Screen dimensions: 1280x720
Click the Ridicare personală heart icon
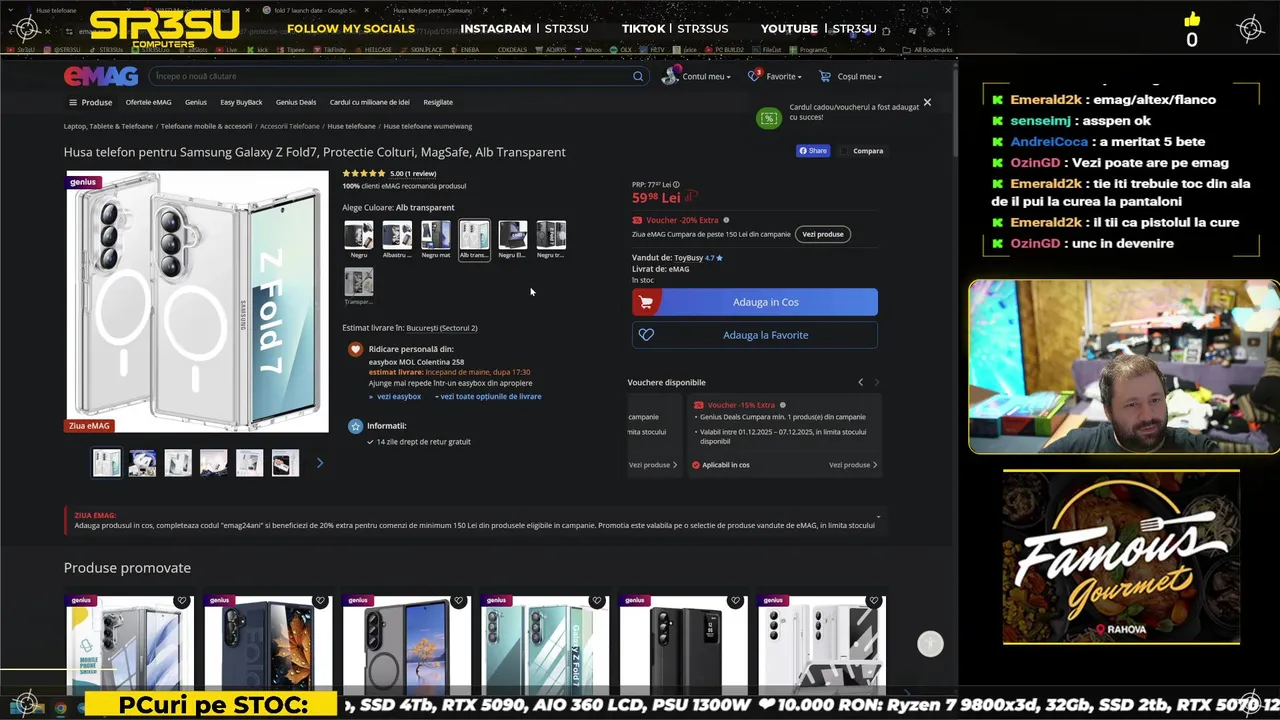(x=355, y=349)
